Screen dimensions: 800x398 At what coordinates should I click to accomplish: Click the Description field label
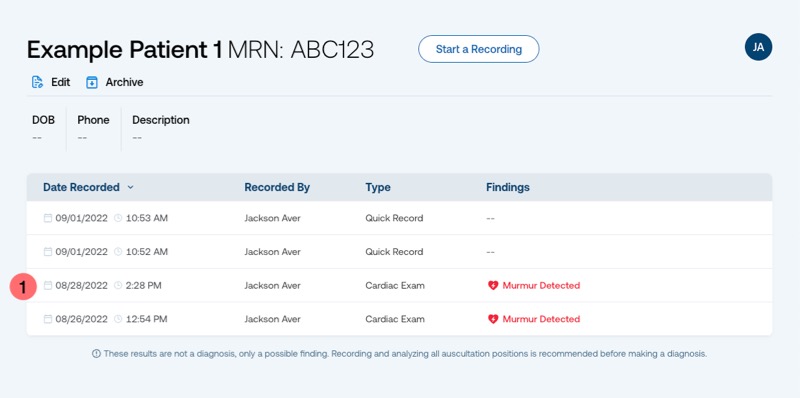(x=161, y=120)
